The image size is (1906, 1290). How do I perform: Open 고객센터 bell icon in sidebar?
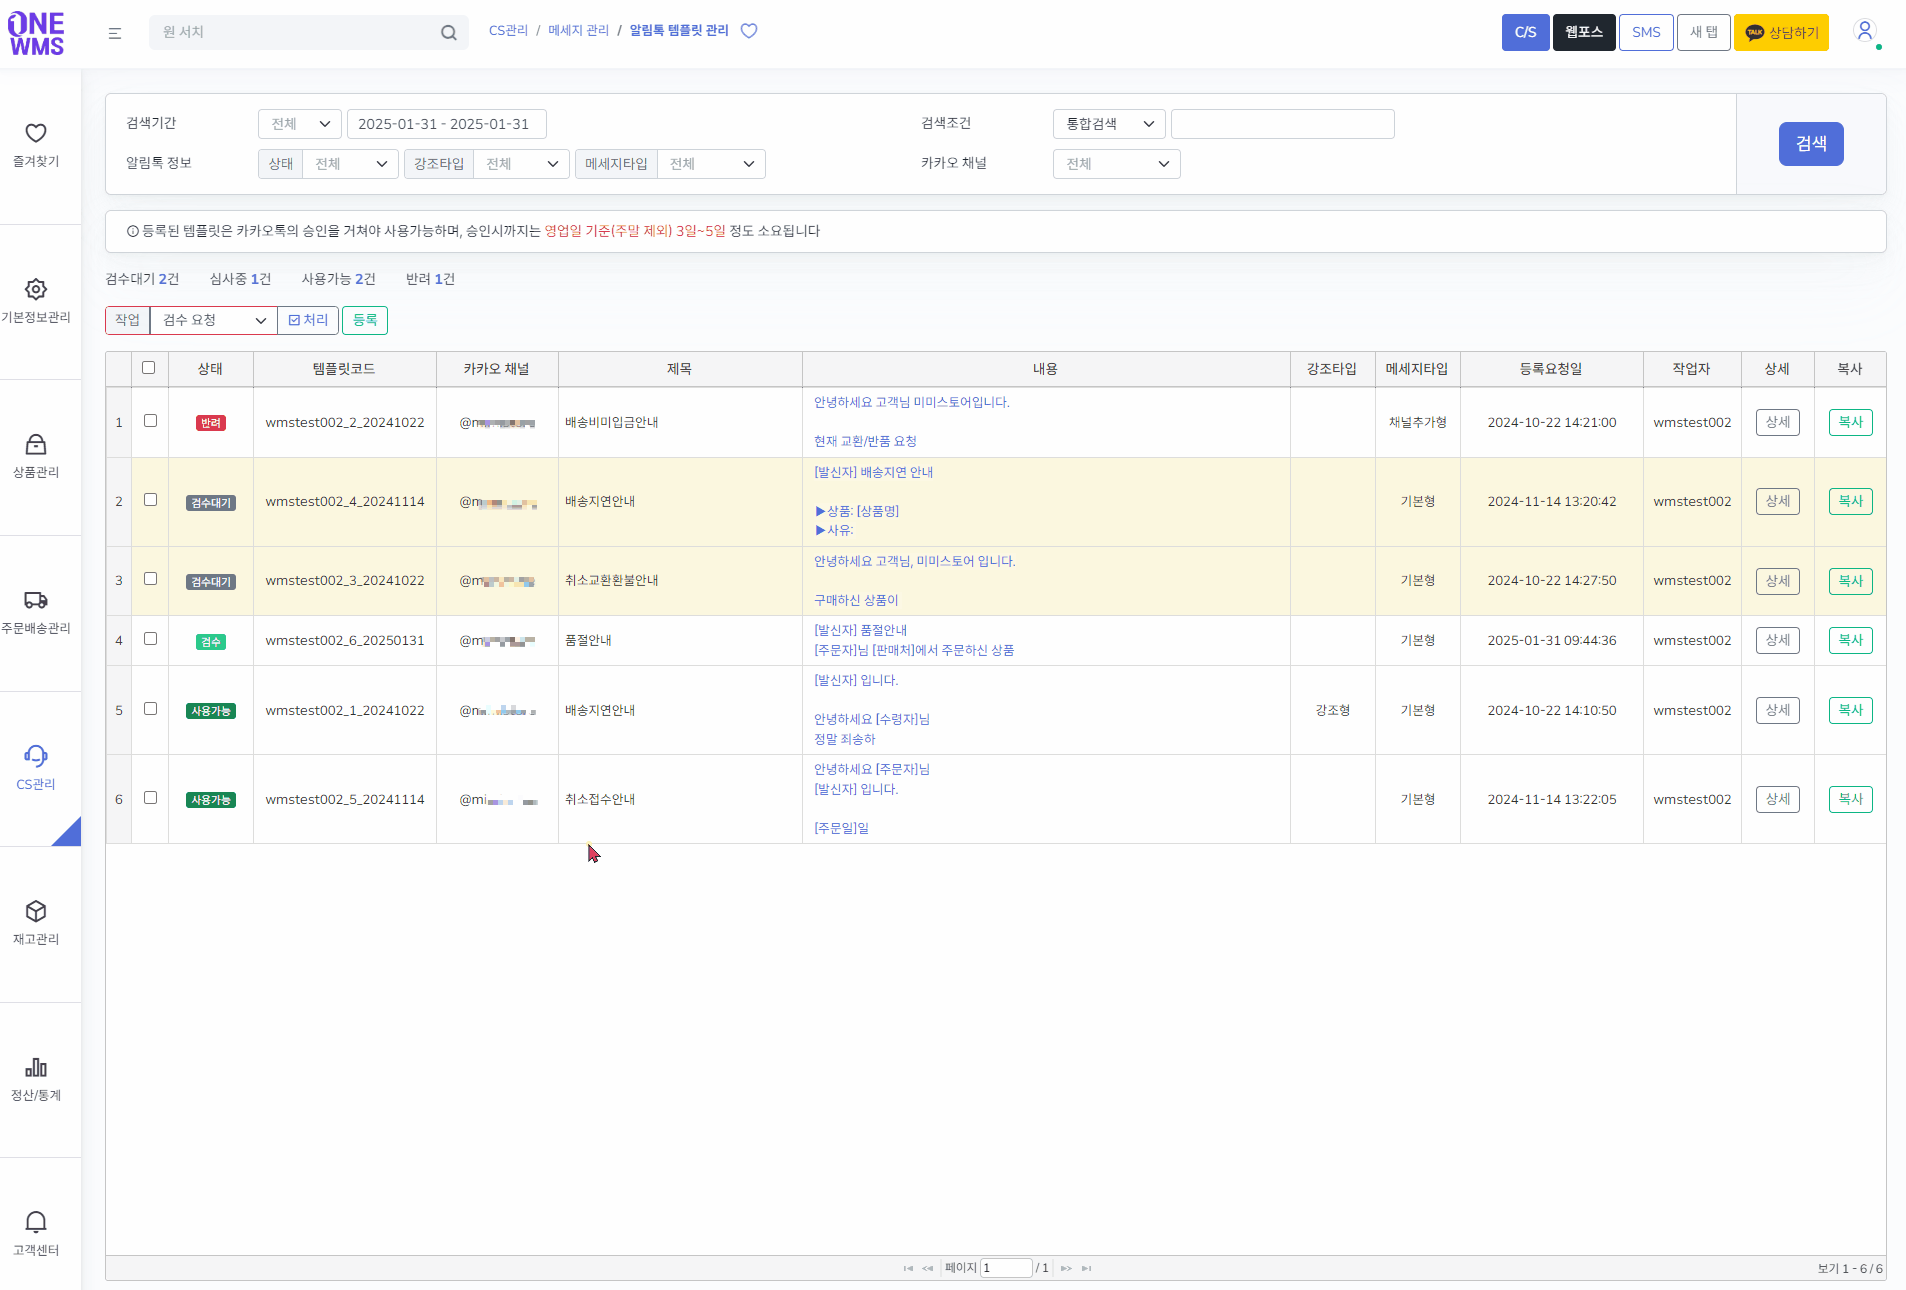pos(36,1222)
